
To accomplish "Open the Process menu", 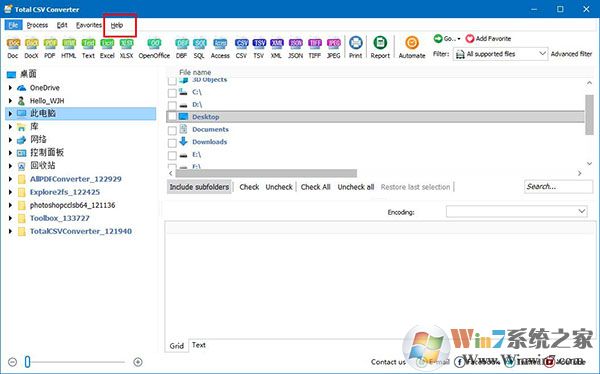I will (37, 25).
